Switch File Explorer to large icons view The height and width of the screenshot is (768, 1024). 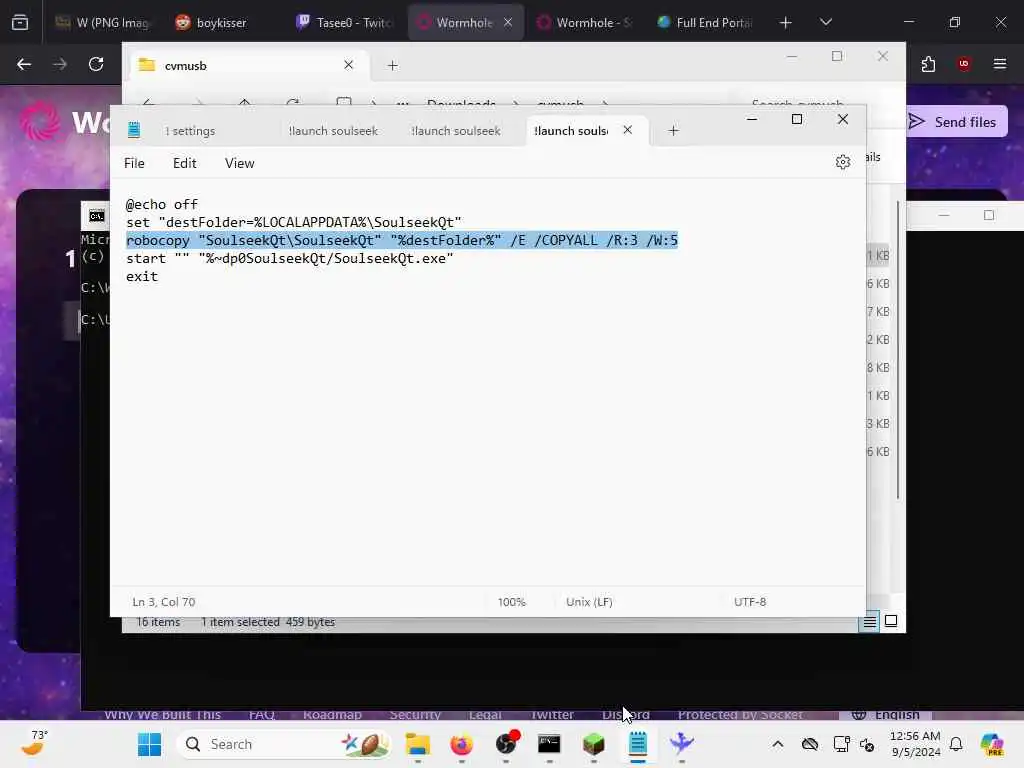891,621
